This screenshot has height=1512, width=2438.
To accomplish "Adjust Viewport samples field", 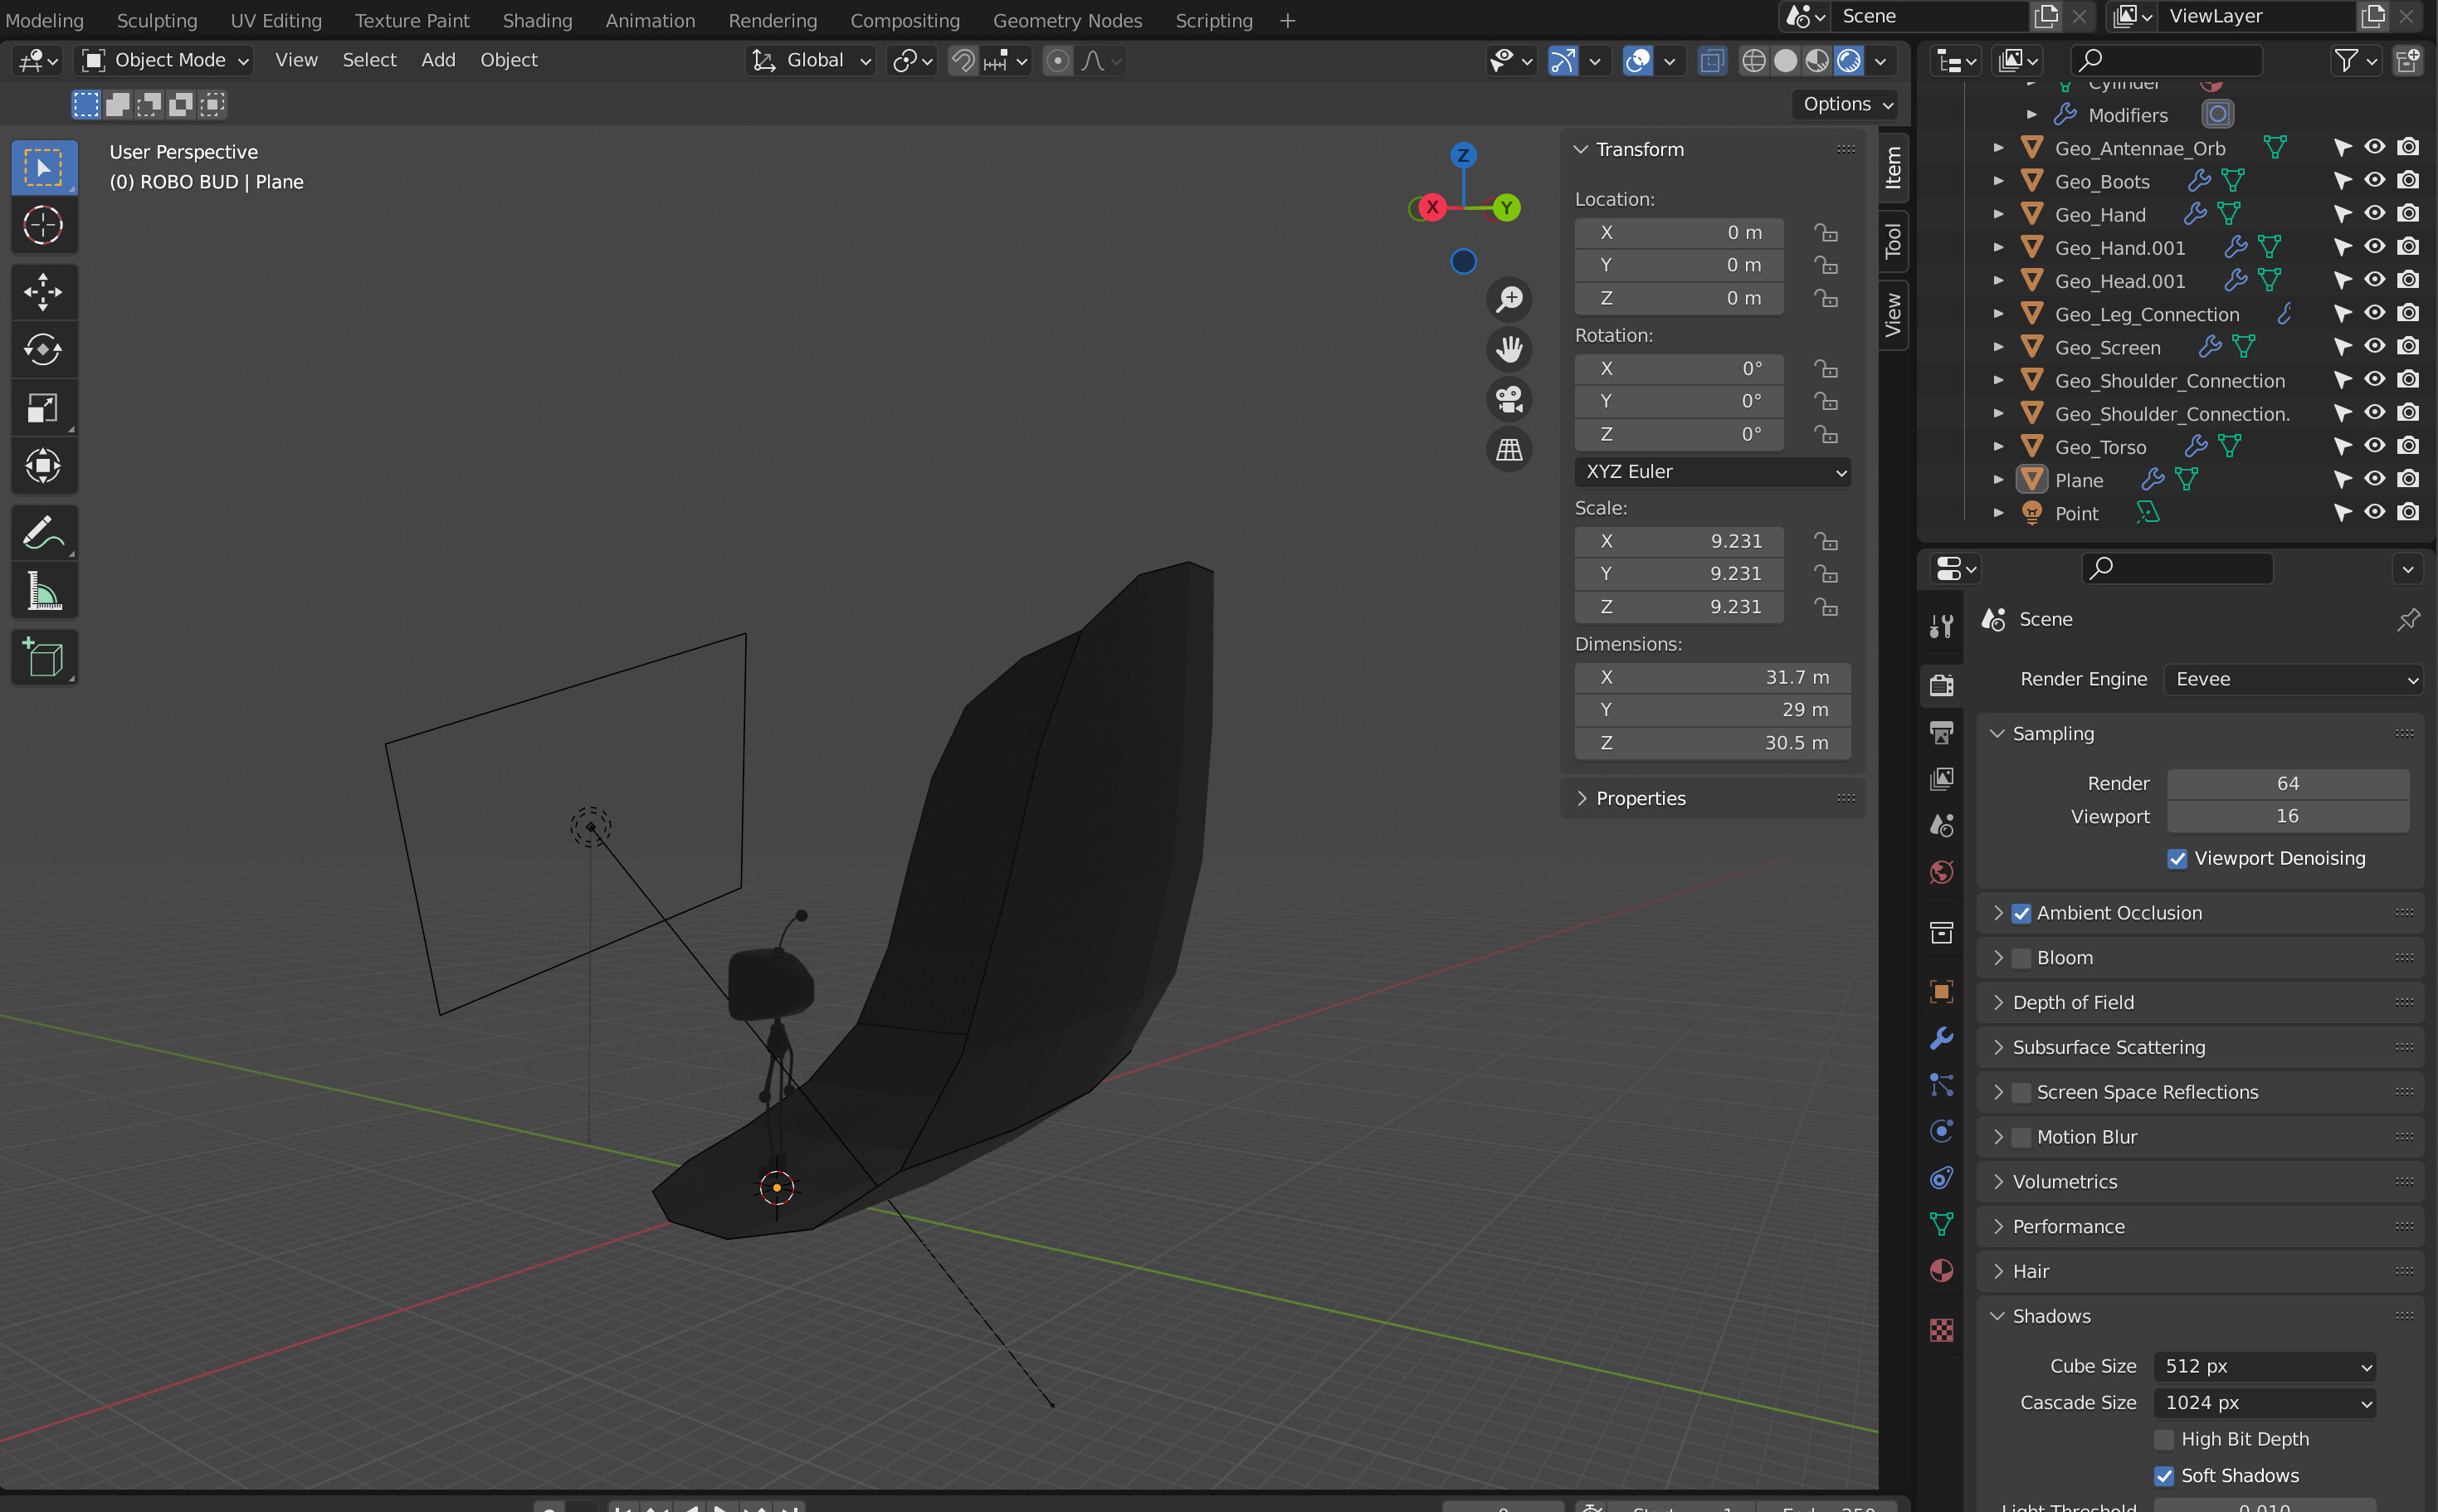I will 2287,816.
